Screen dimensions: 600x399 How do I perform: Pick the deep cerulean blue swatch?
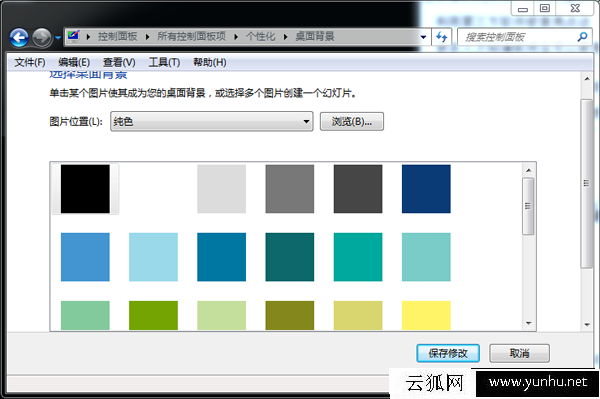[x=222, y=257]
